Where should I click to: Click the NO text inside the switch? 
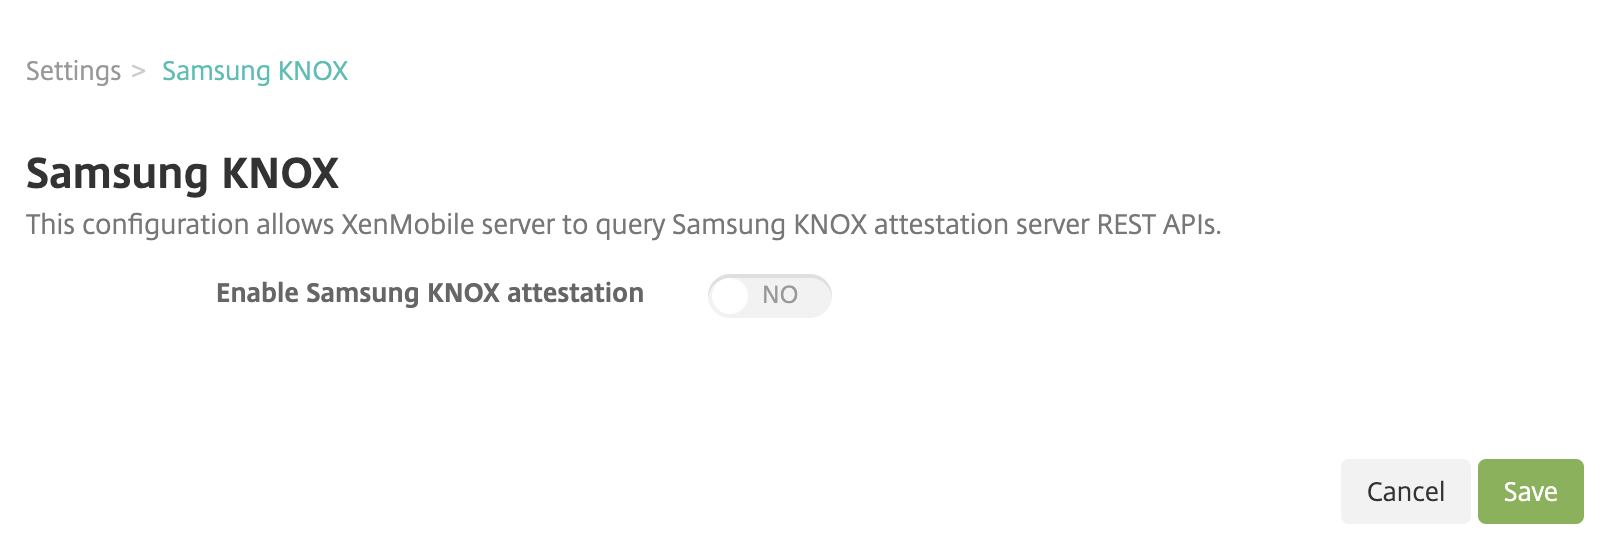780,295
